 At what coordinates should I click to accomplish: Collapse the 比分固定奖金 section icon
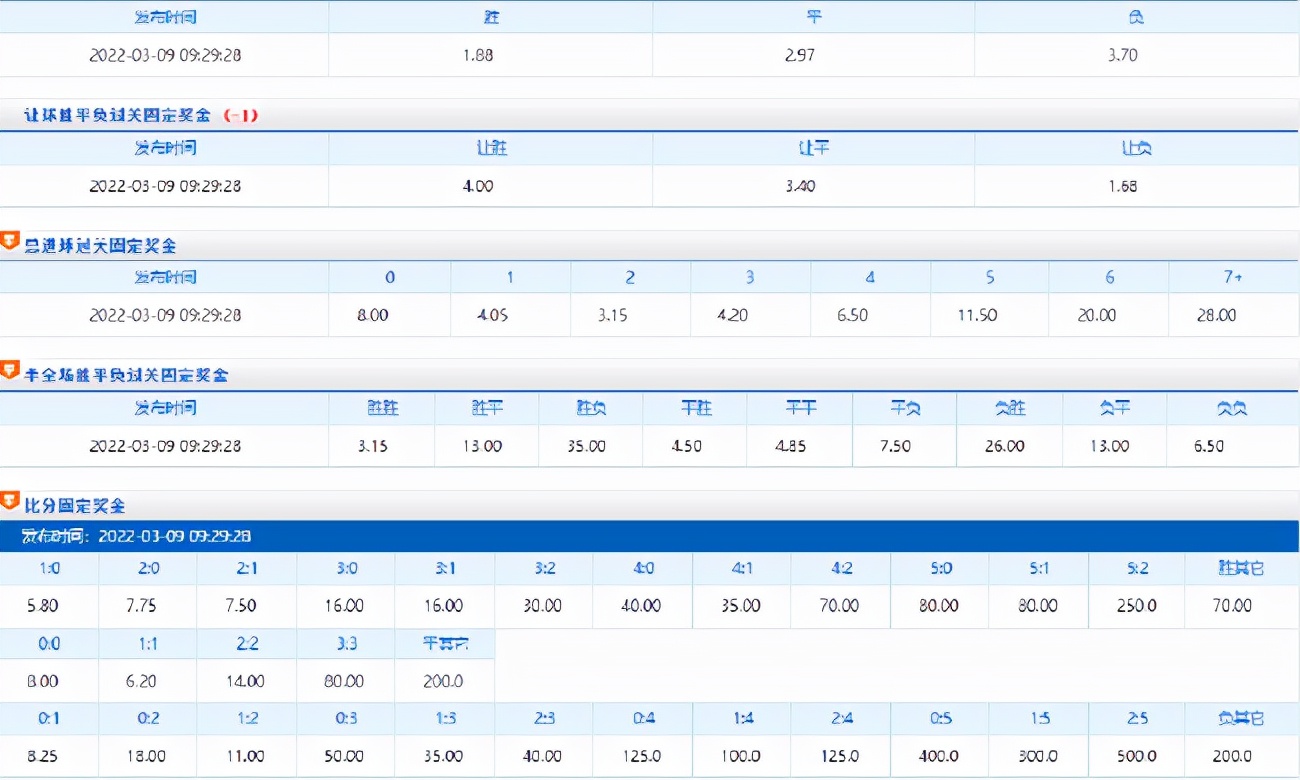[x=10, y=501]
